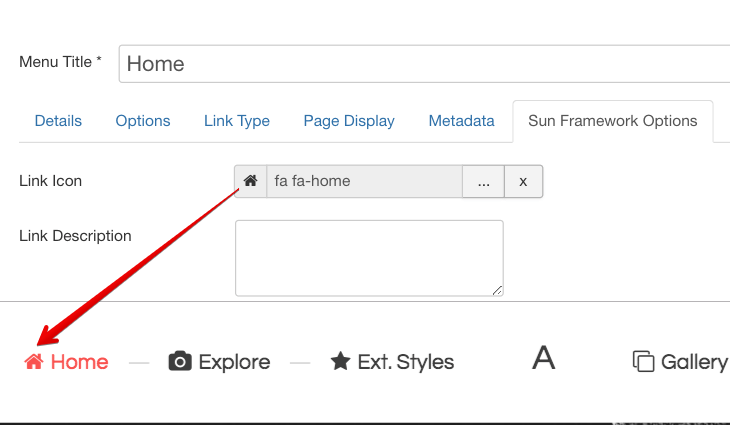730x425 pixels.
Task: Navigate to the Ext. Styles menu link
Action: [405, 362]
